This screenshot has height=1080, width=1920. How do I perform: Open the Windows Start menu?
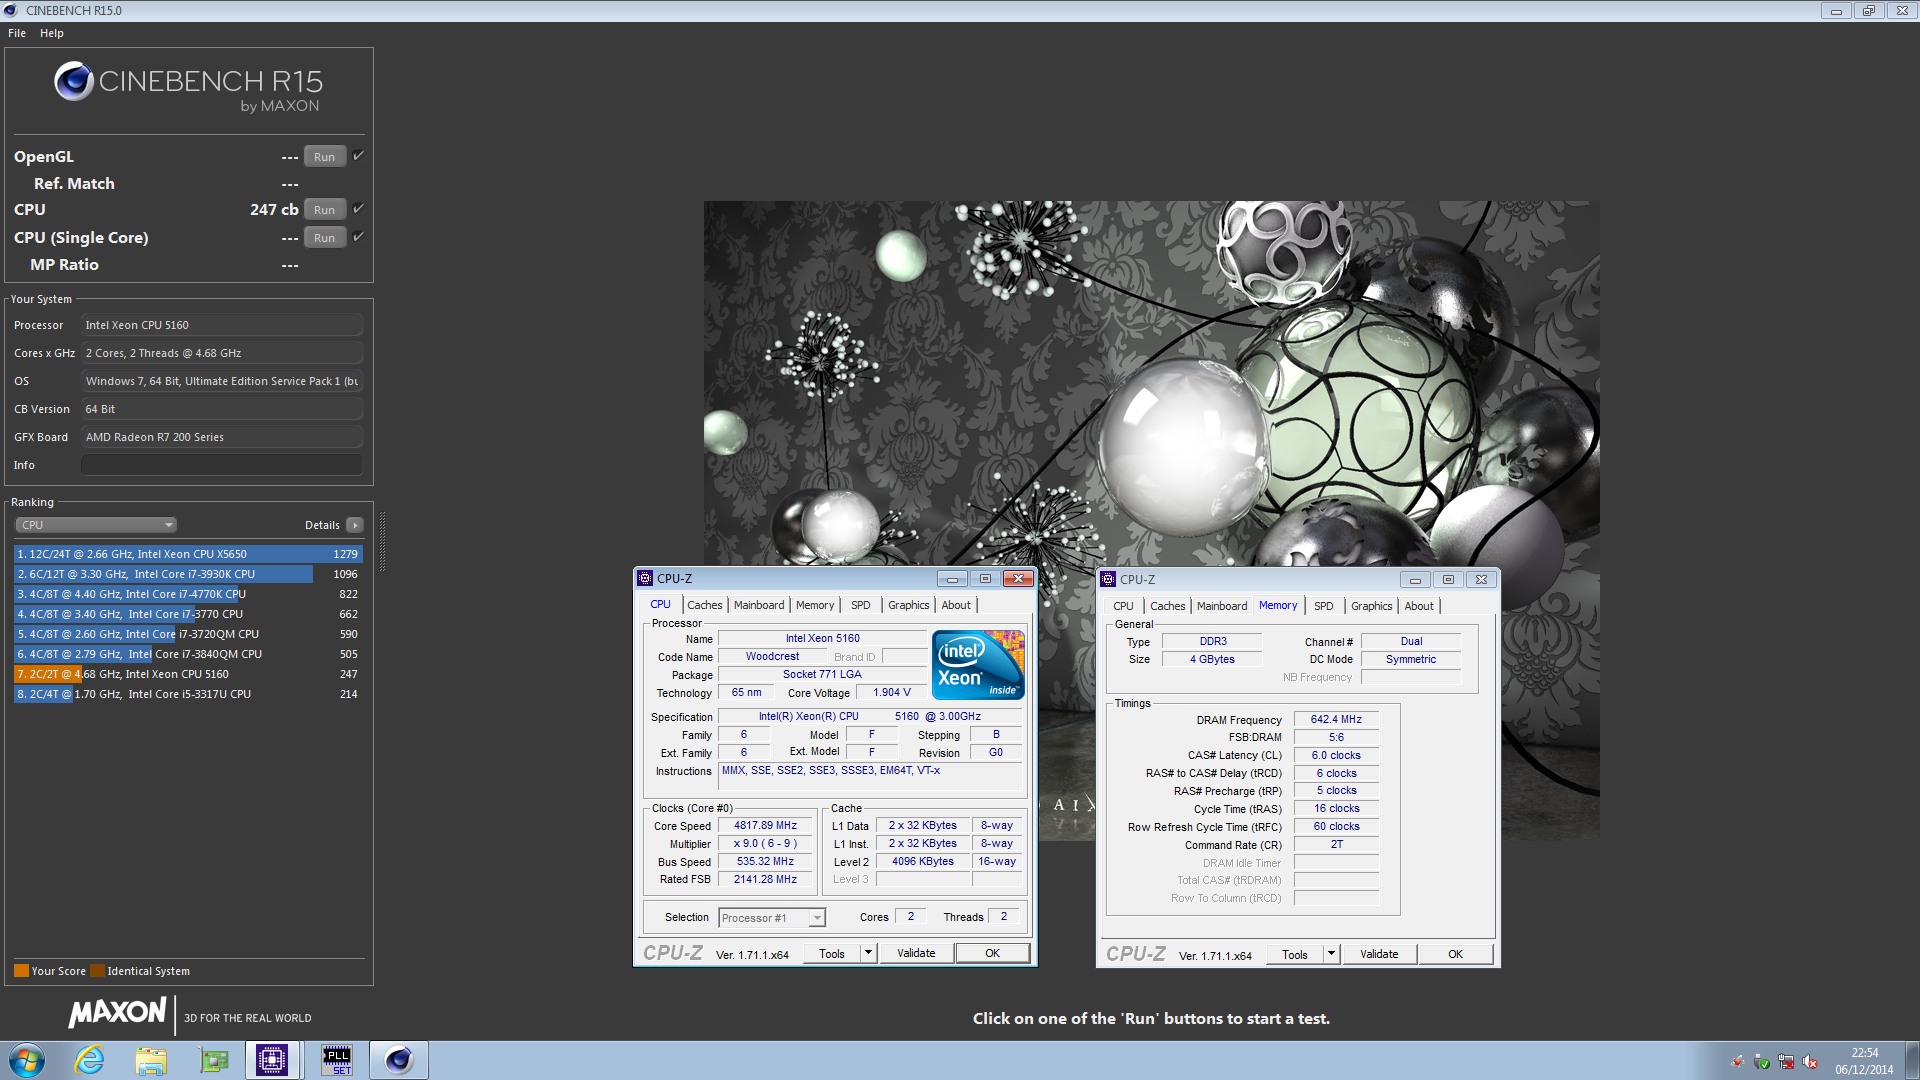point(27,1060)
